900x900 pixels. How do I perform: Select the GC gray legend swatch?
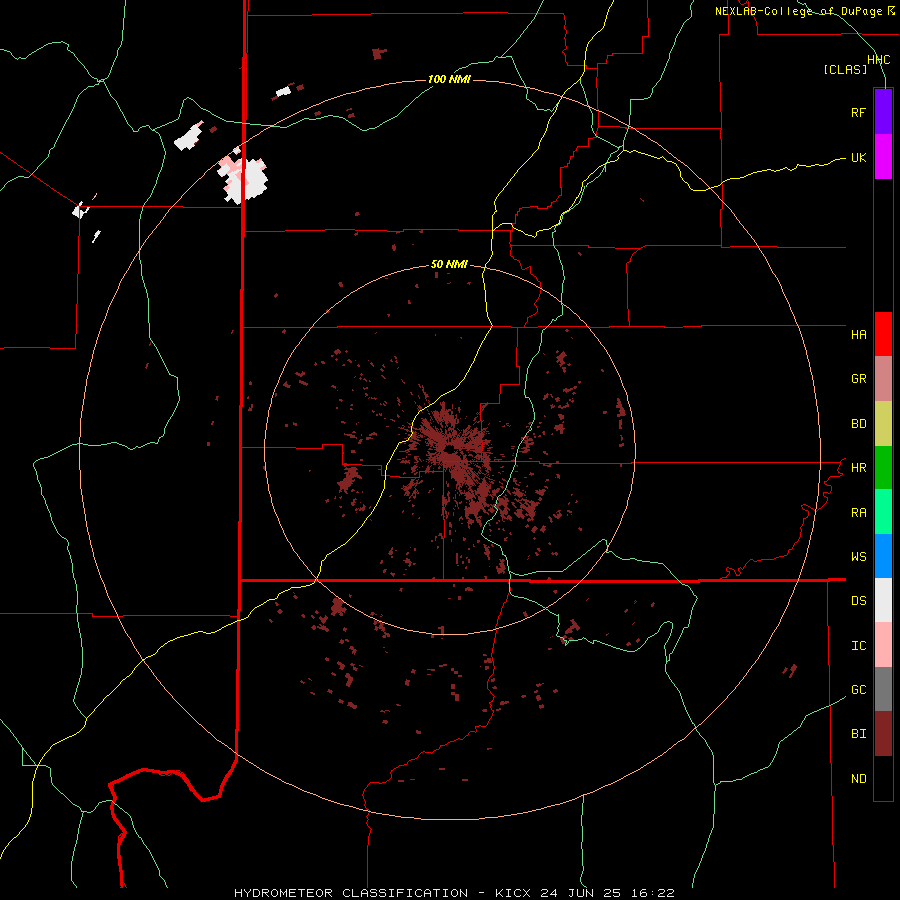pyautogui.click(x=883, y=689)
